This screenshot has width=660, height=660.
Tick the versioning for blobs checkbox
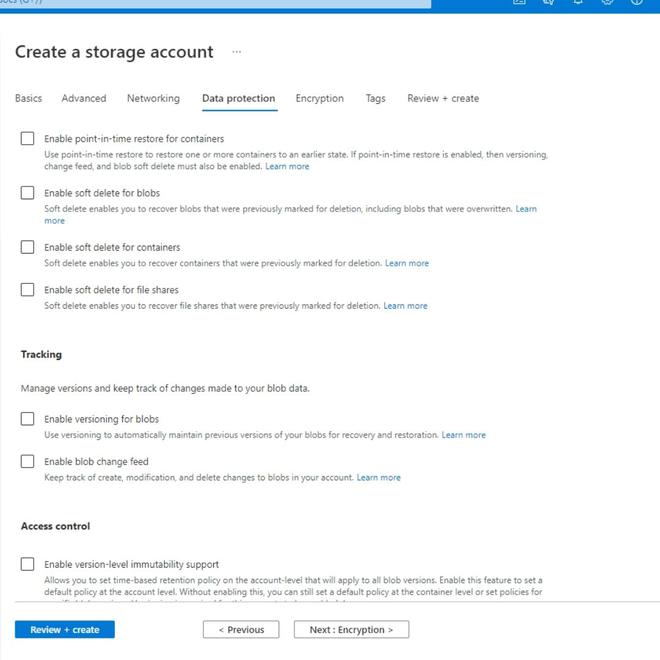pos(28,419)
